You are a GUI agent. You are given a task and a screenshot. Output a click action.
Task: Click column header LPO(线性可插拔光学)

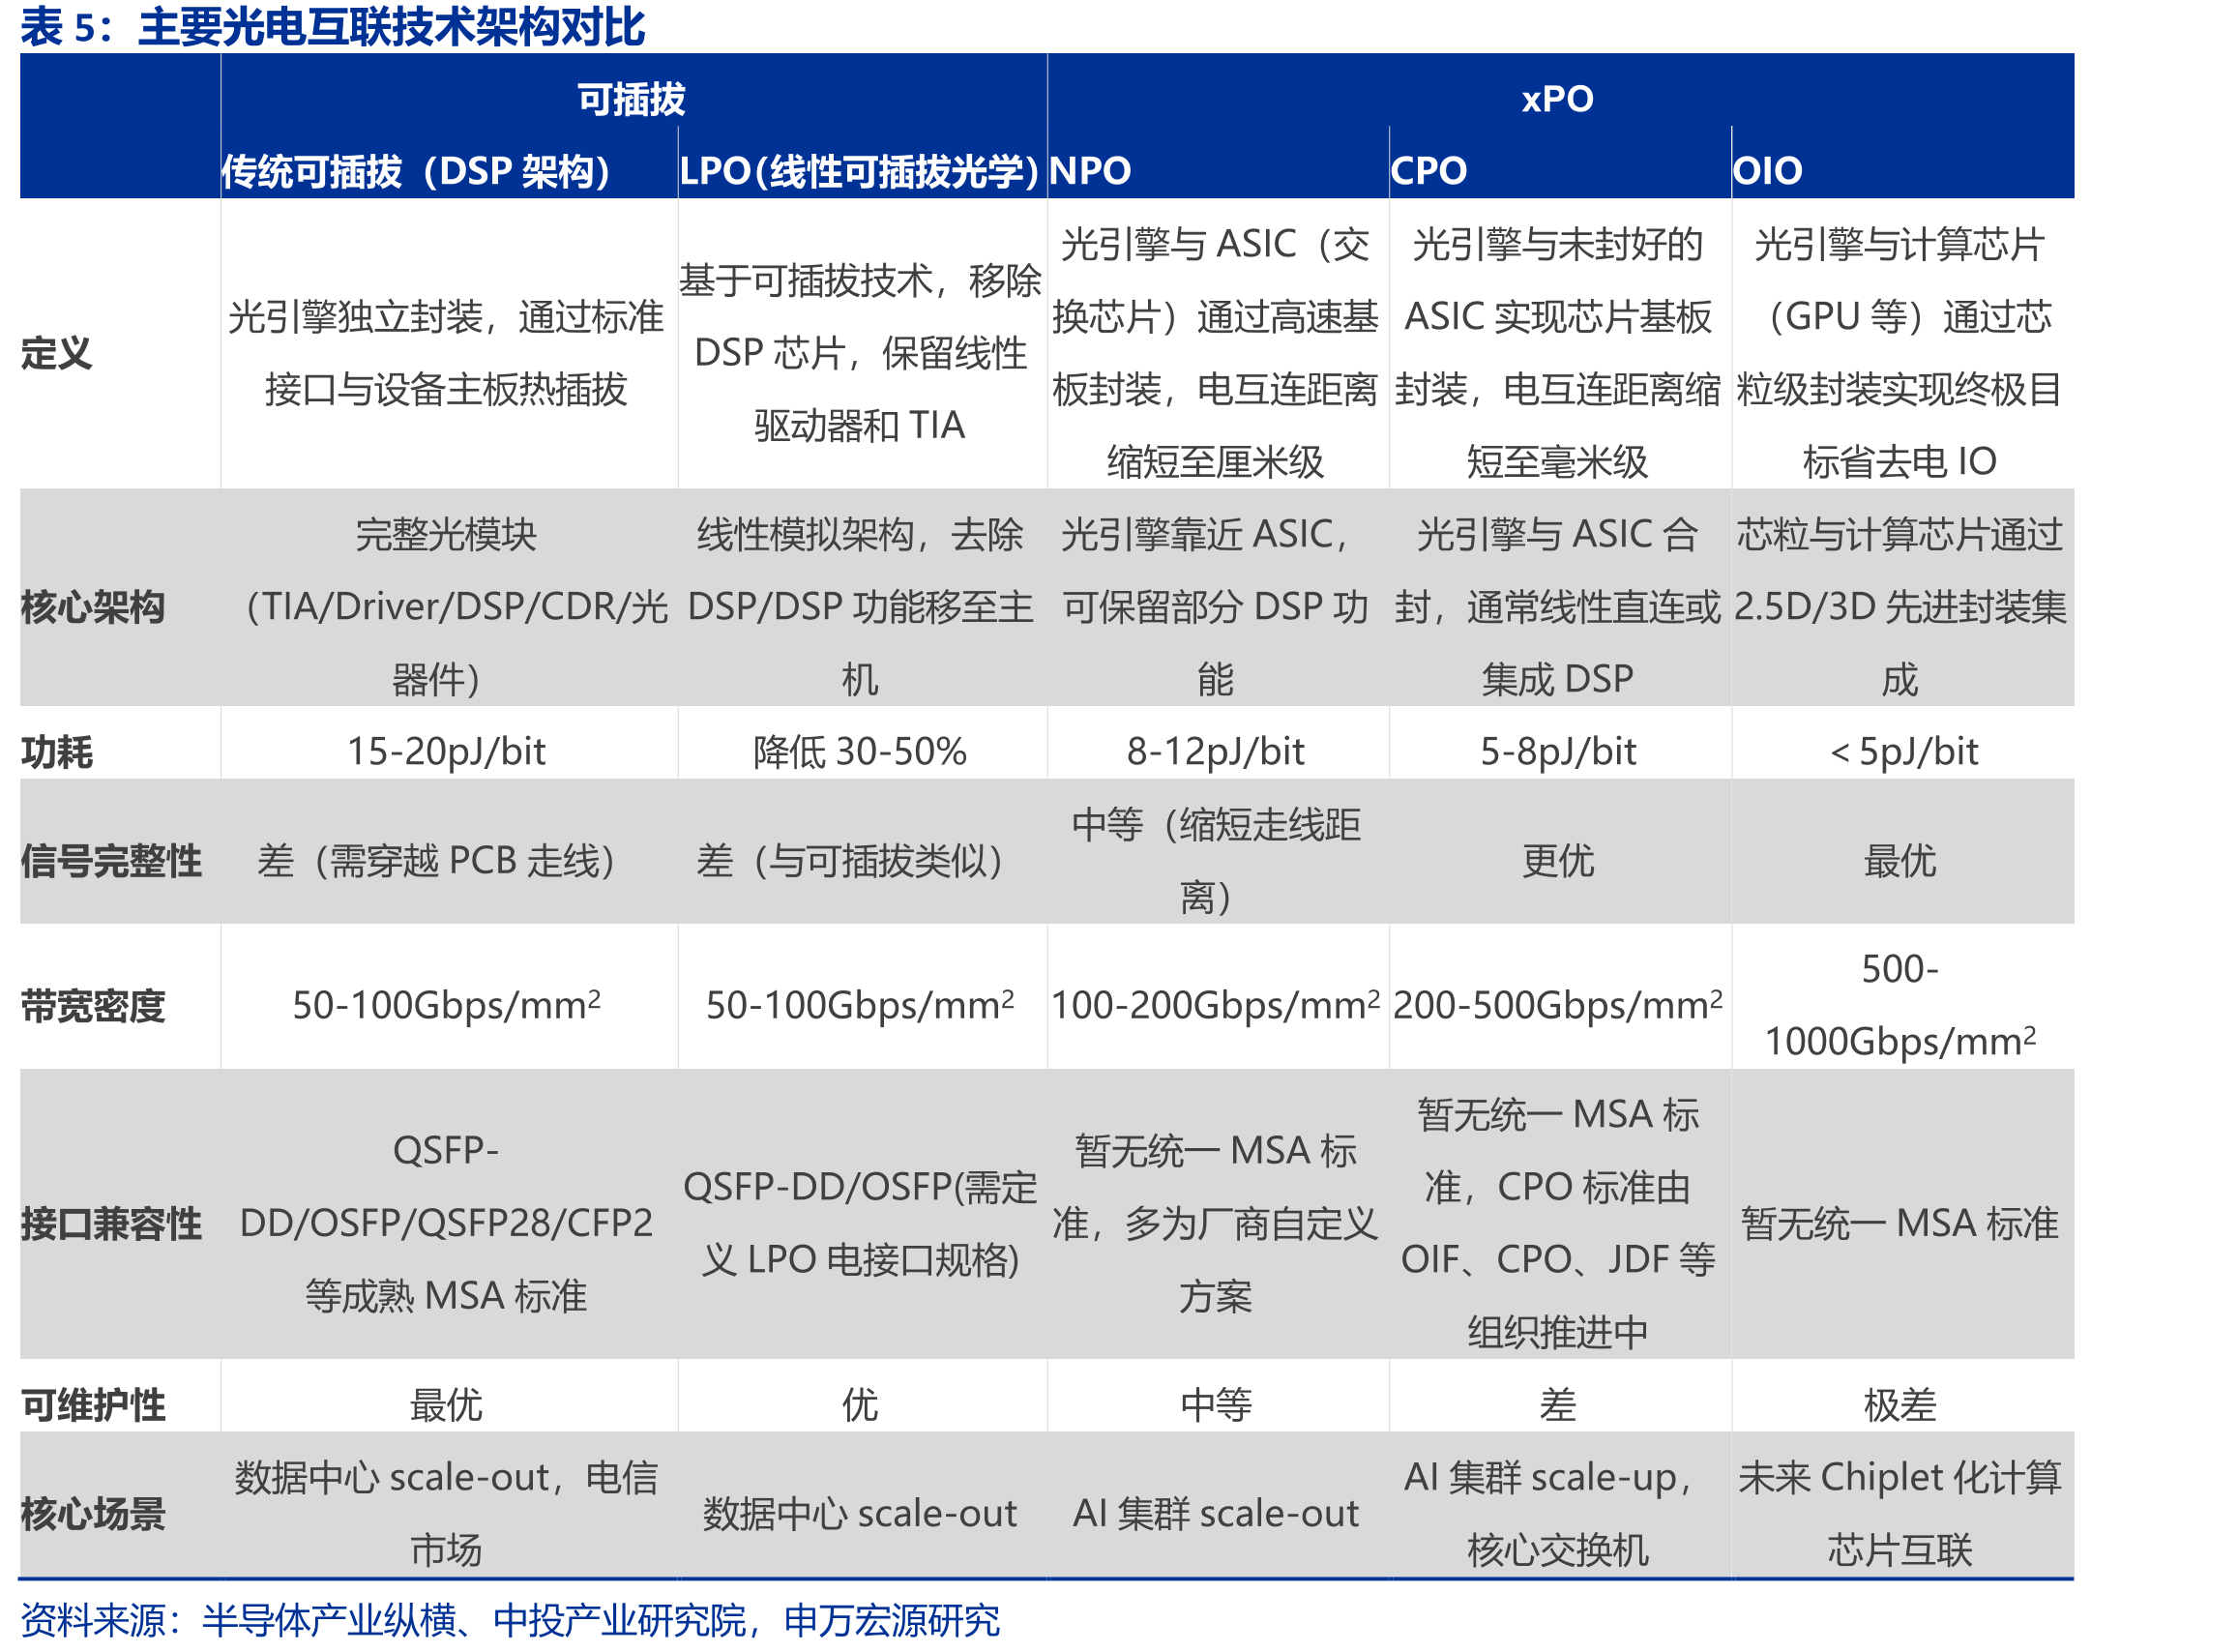click(x=859, y=171)
